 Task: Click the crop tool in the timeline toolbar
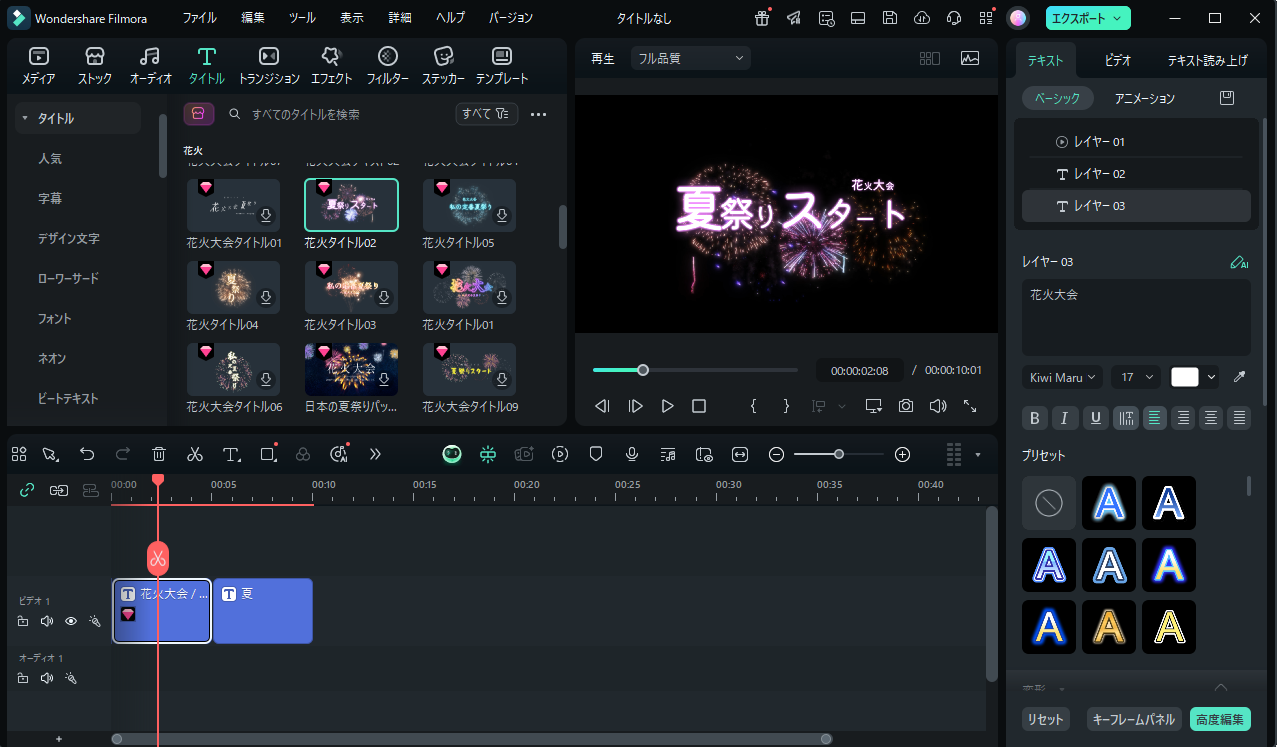tap(268, 454)
